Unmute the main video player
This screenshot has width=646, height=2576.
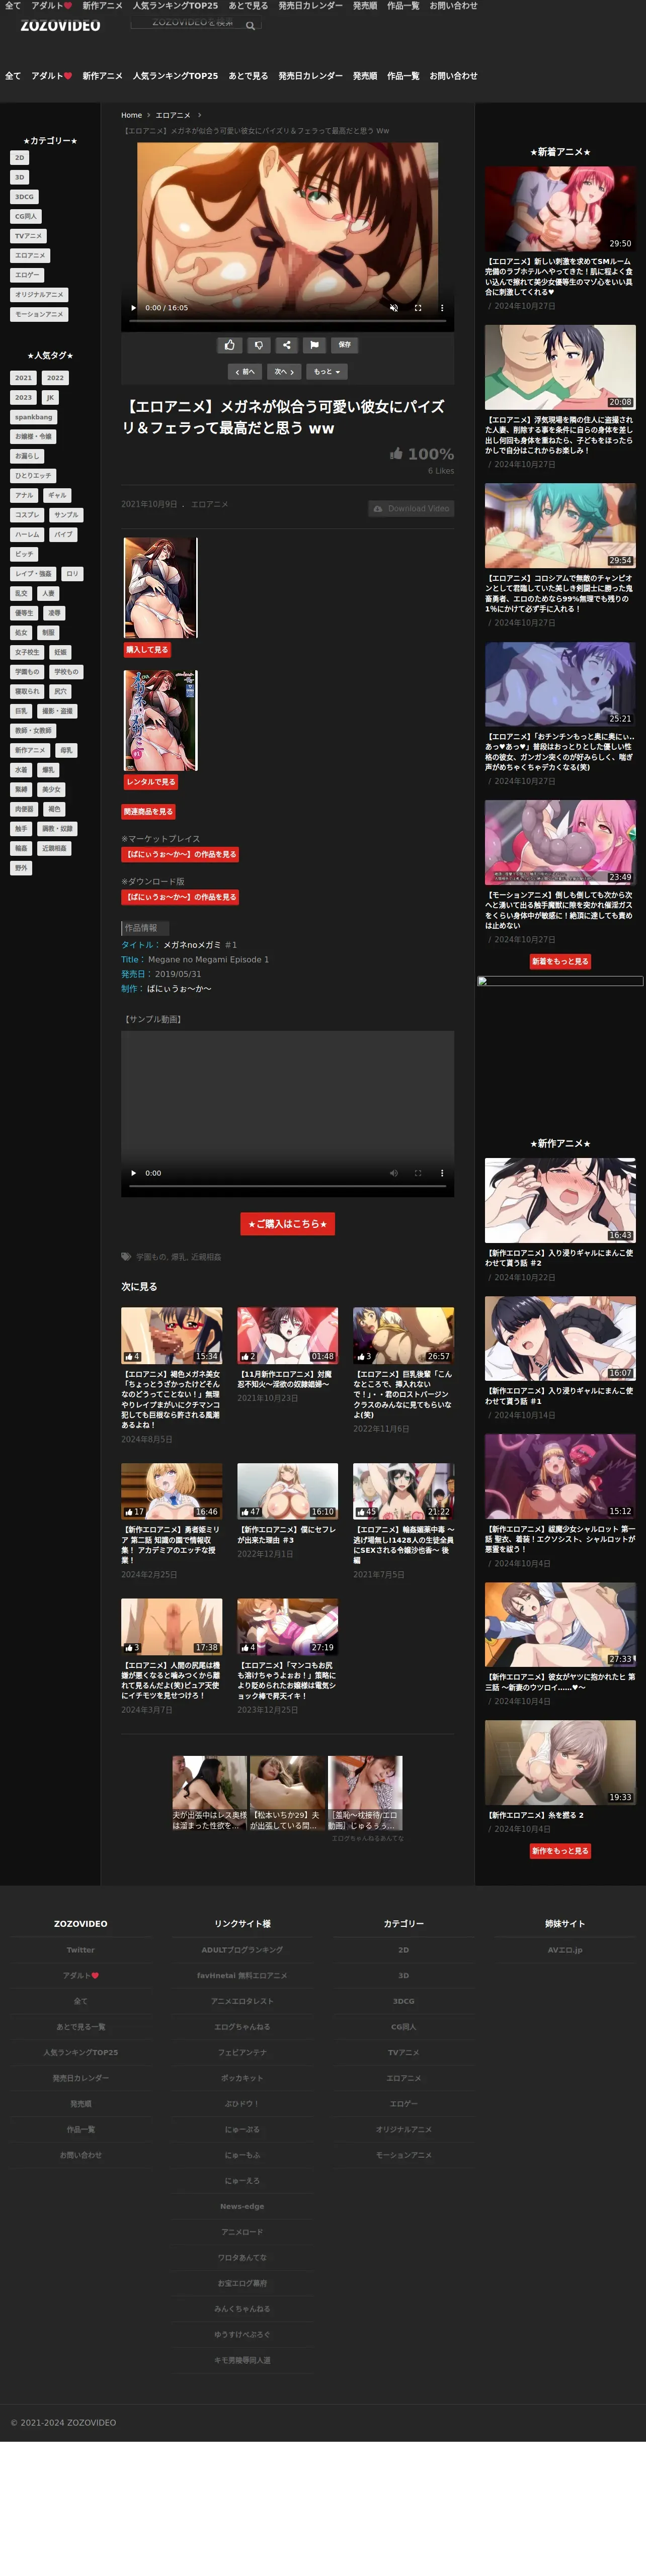[x=393, y=308]
